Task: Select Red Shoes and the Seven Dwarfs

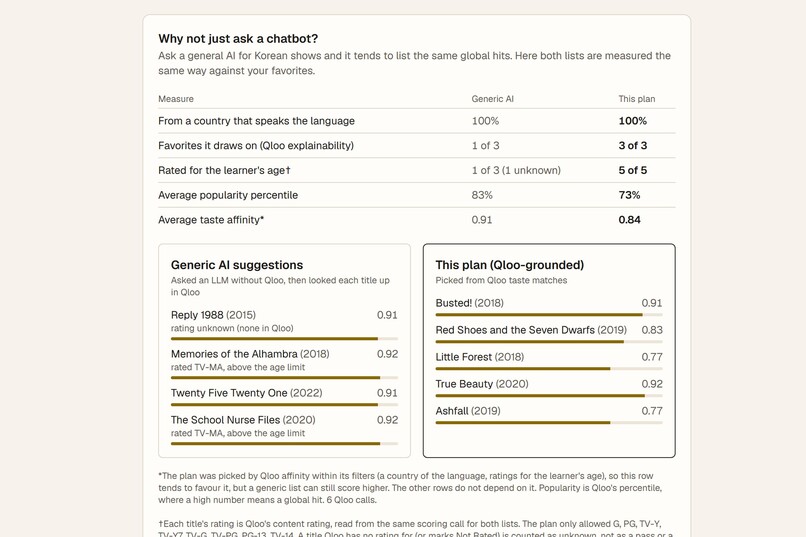Action: (531, 330)
